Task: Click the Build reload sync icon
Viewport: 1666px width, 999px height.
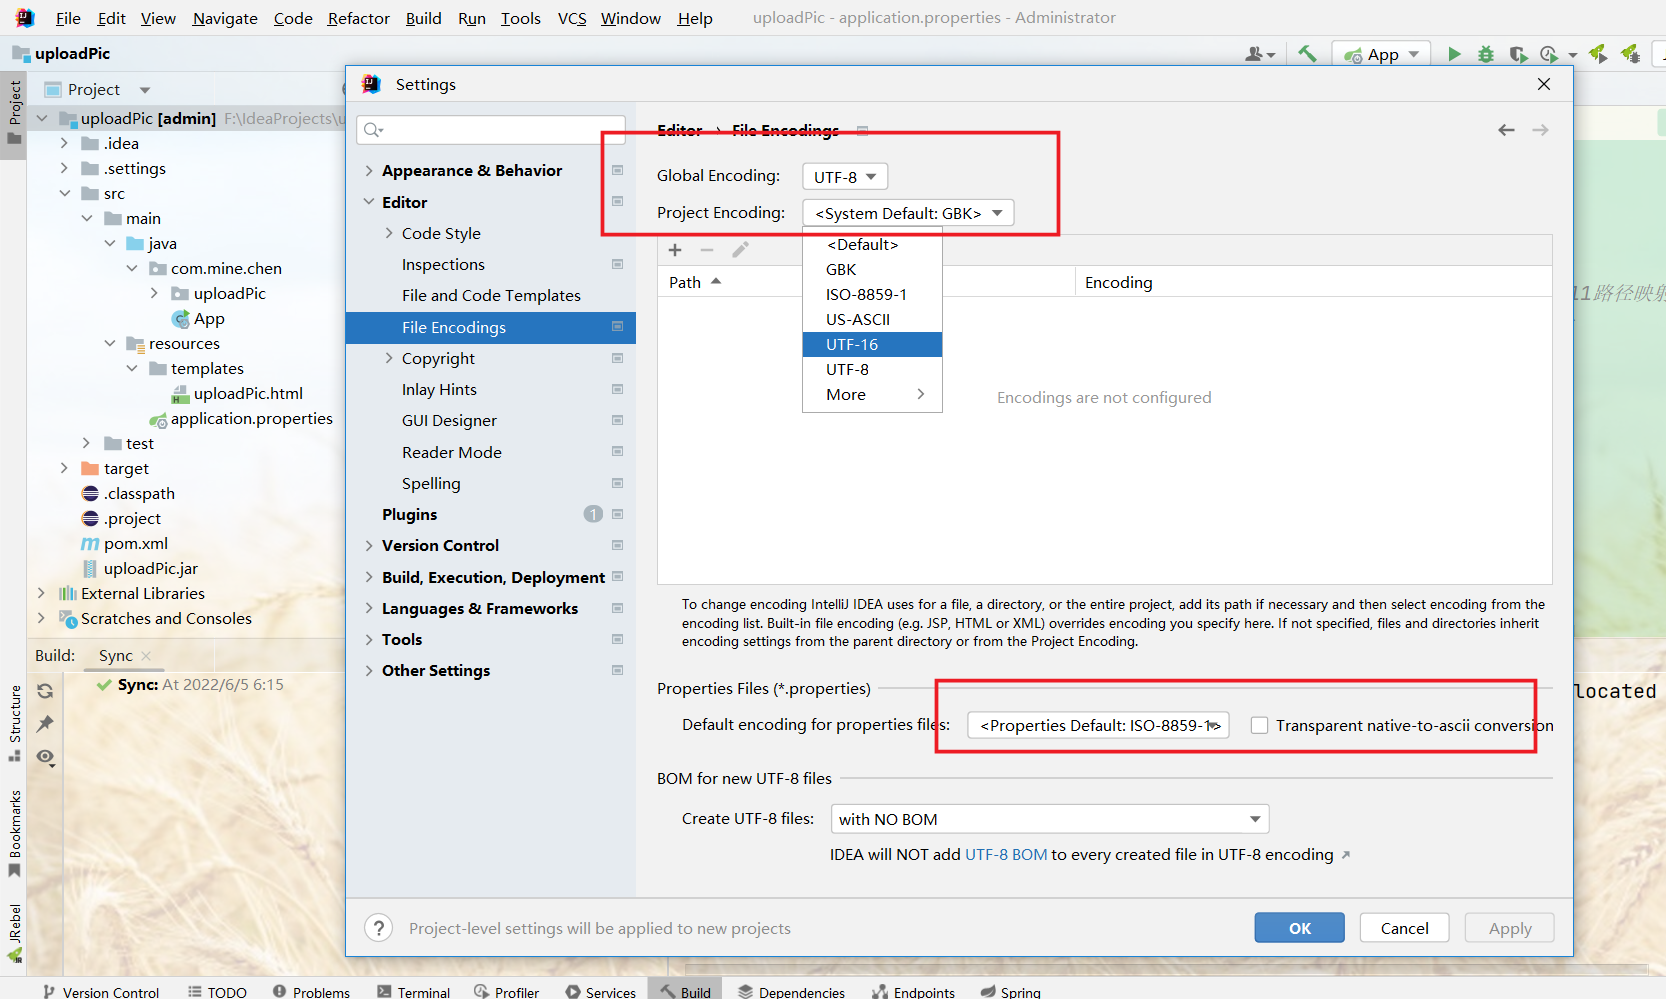Action: [45, 691]
